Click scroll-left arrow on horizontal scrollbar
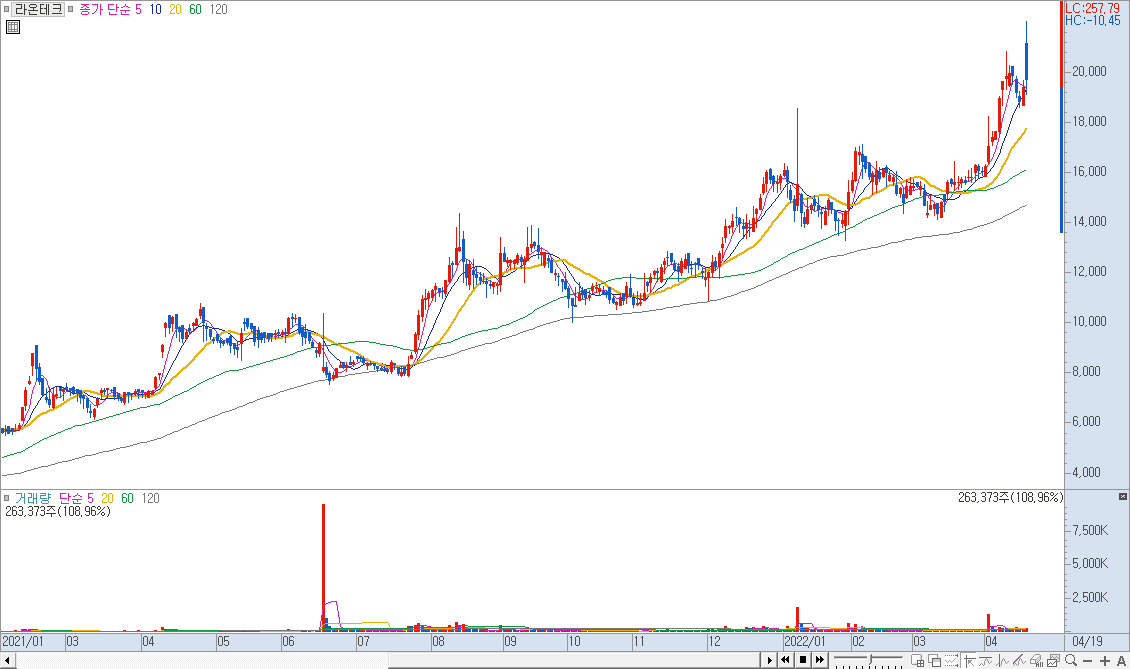 6,660
